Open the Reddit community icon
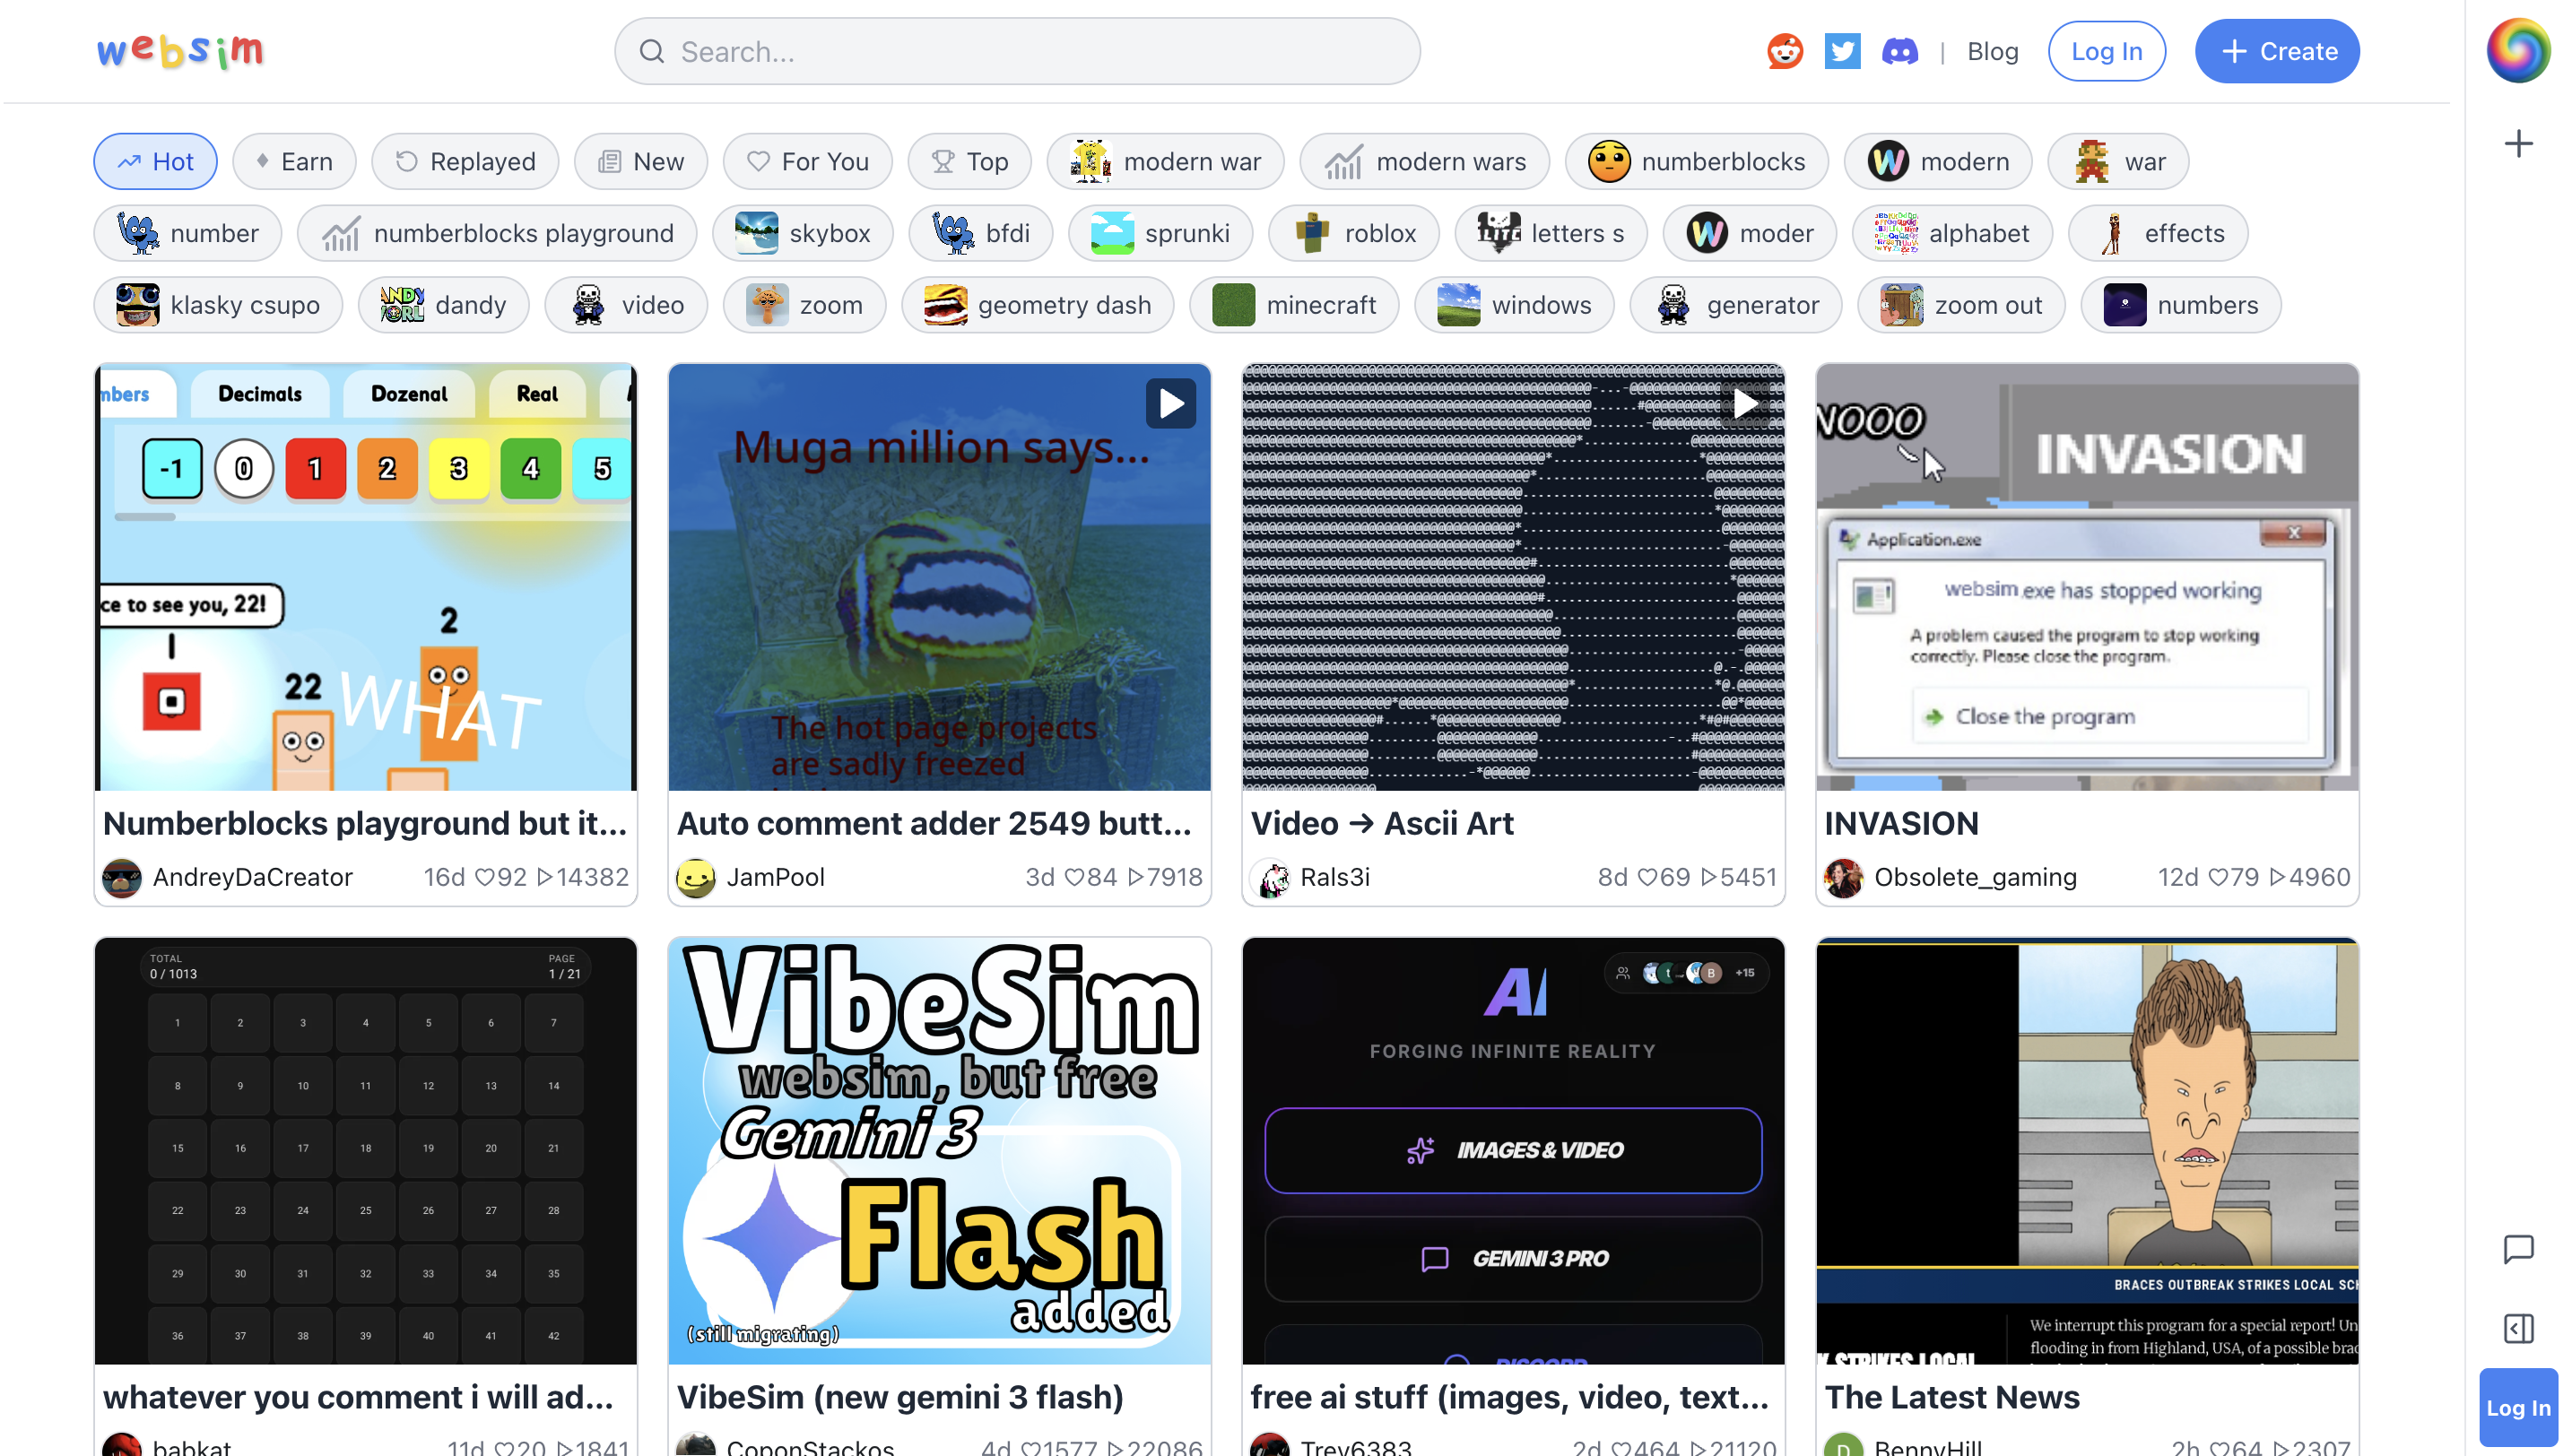 tap(1784, 51)
